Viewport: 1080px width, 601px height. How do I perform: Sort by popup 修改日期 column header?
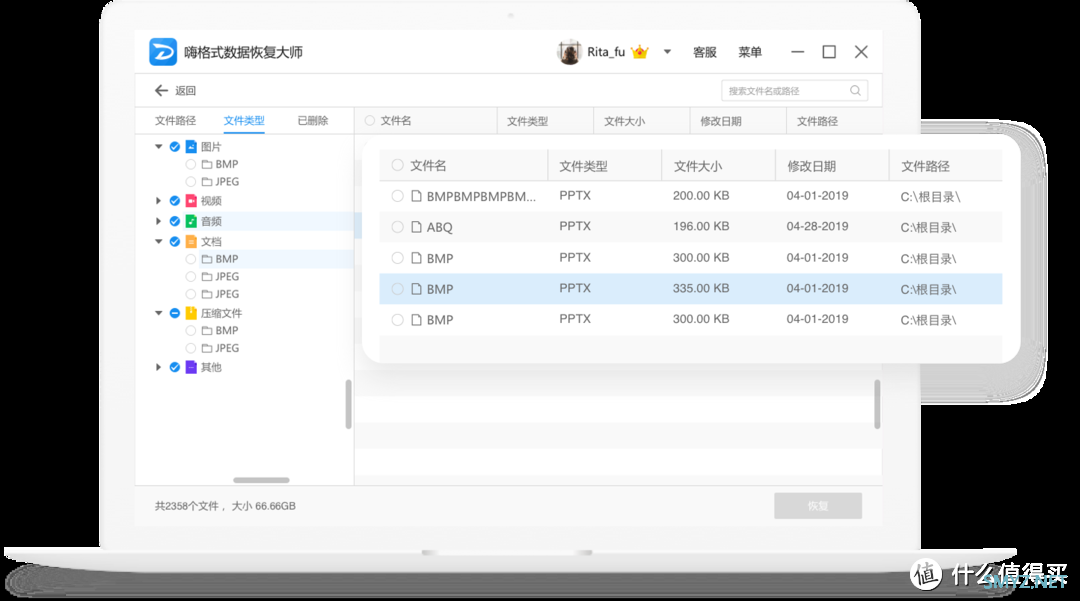[x=811, y=166]
